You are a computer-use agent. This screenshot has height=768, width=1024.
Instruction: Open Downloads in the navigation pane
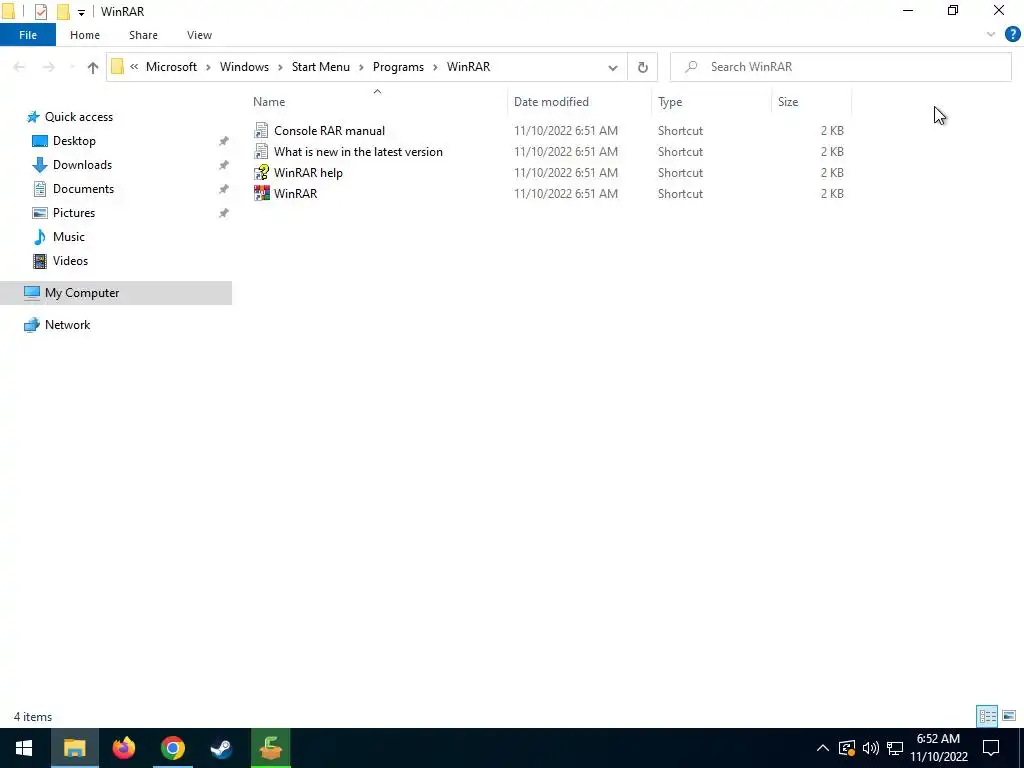pos(82,165)
